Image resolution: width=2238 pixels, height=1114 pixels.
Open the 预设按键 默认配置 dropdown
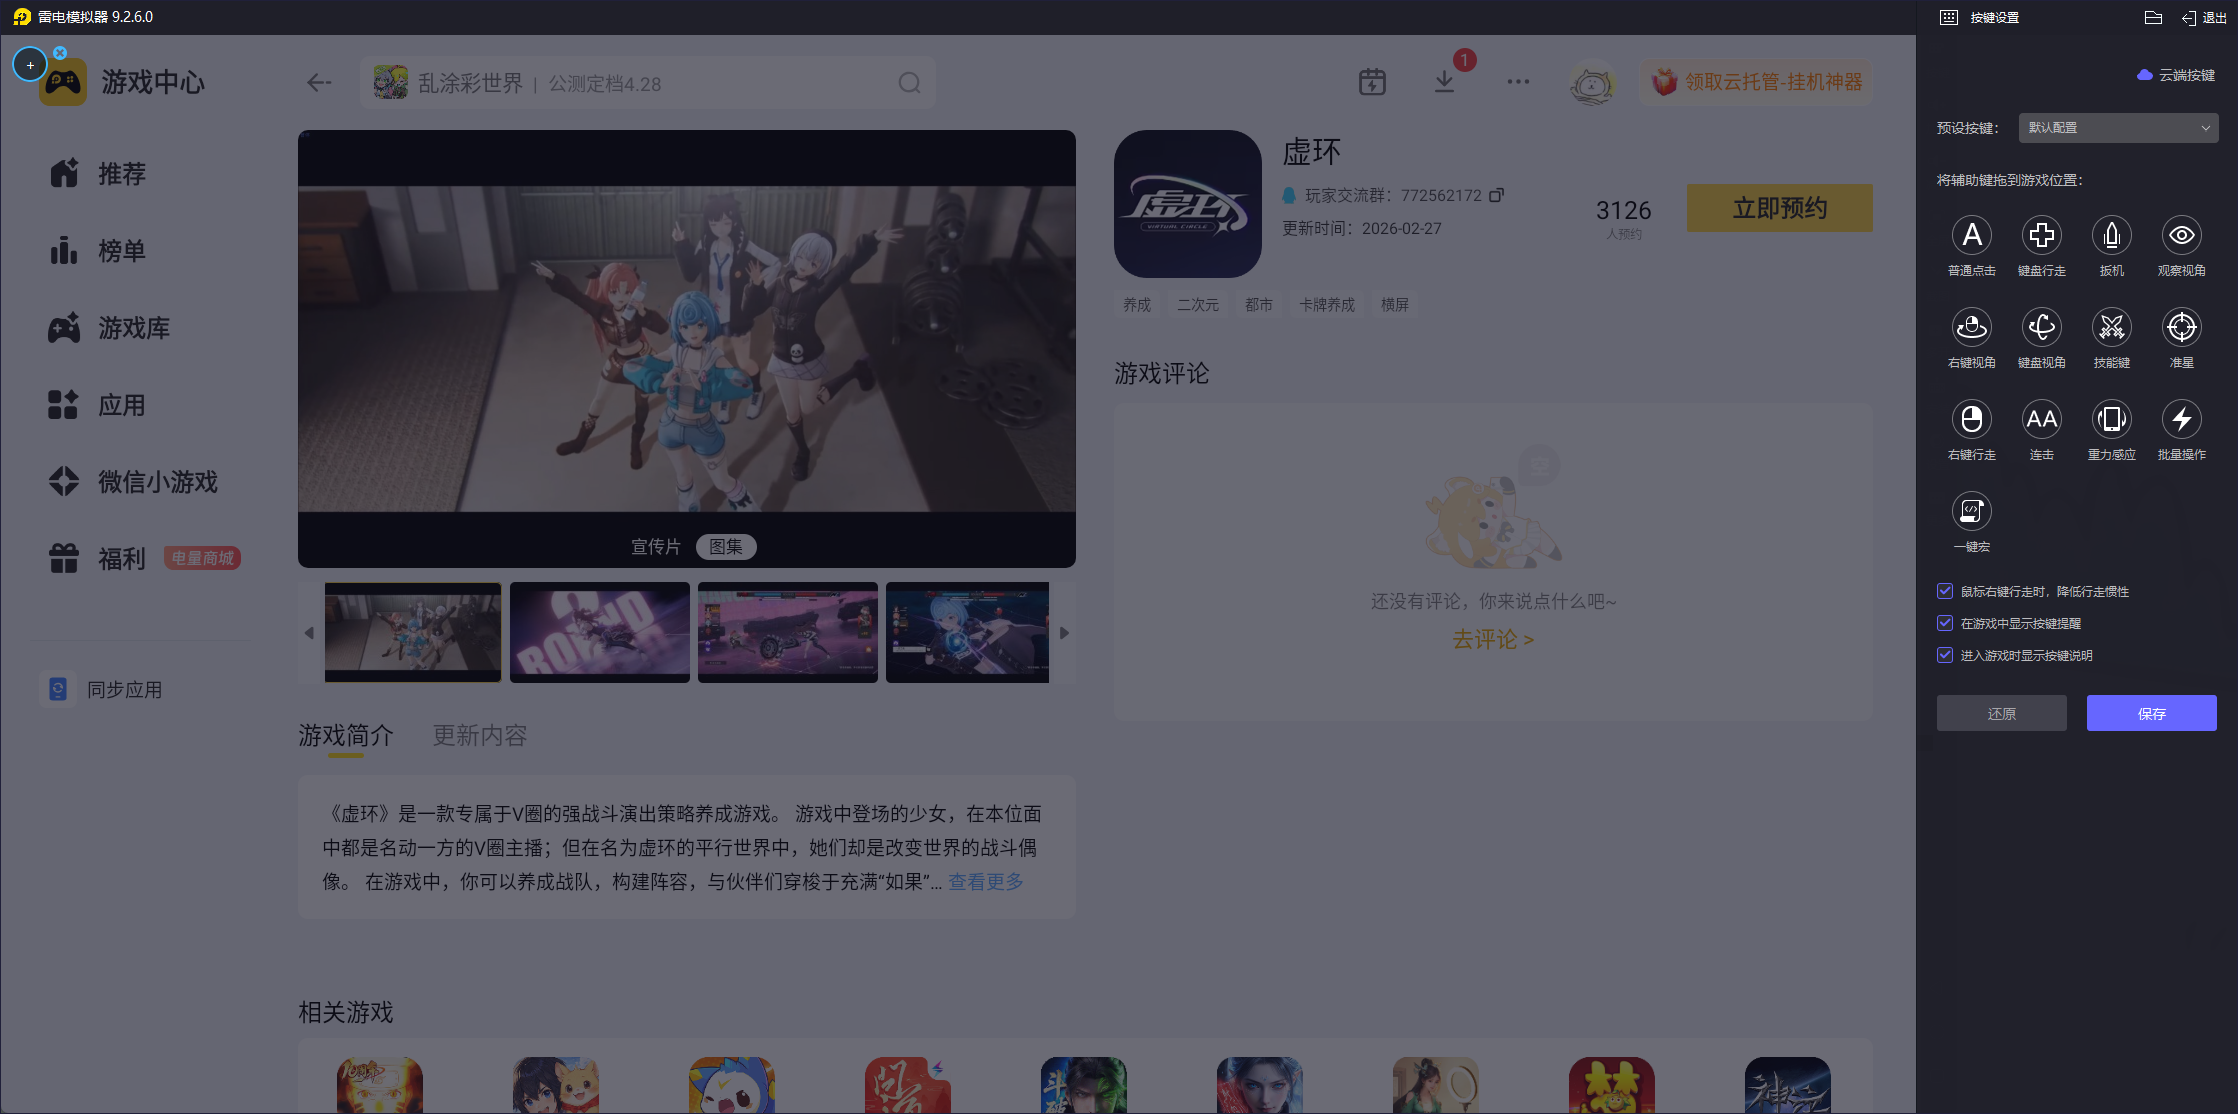[2118, 128]
